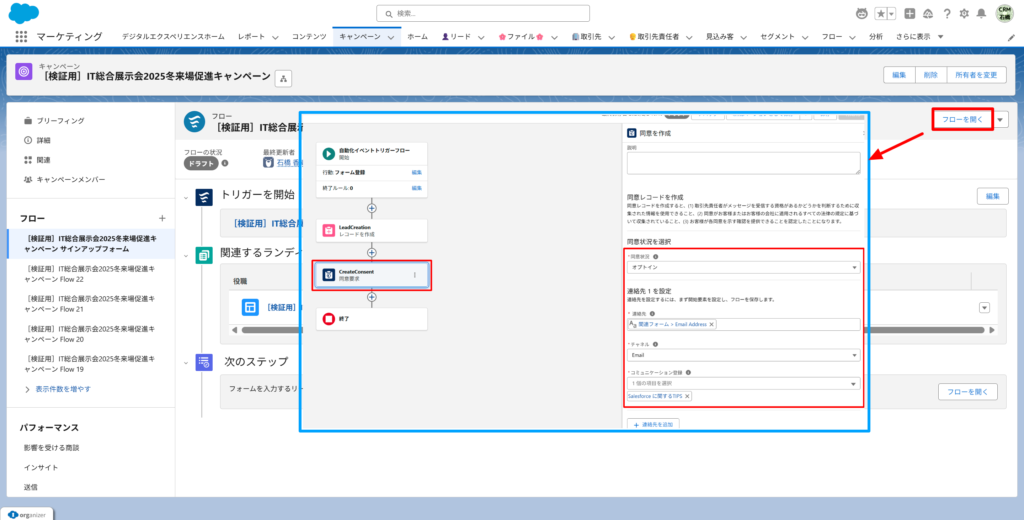Click the info icon beside ドラフト badge
Viewport: 1024px width, 520px height.
click(x=225, y=163)
